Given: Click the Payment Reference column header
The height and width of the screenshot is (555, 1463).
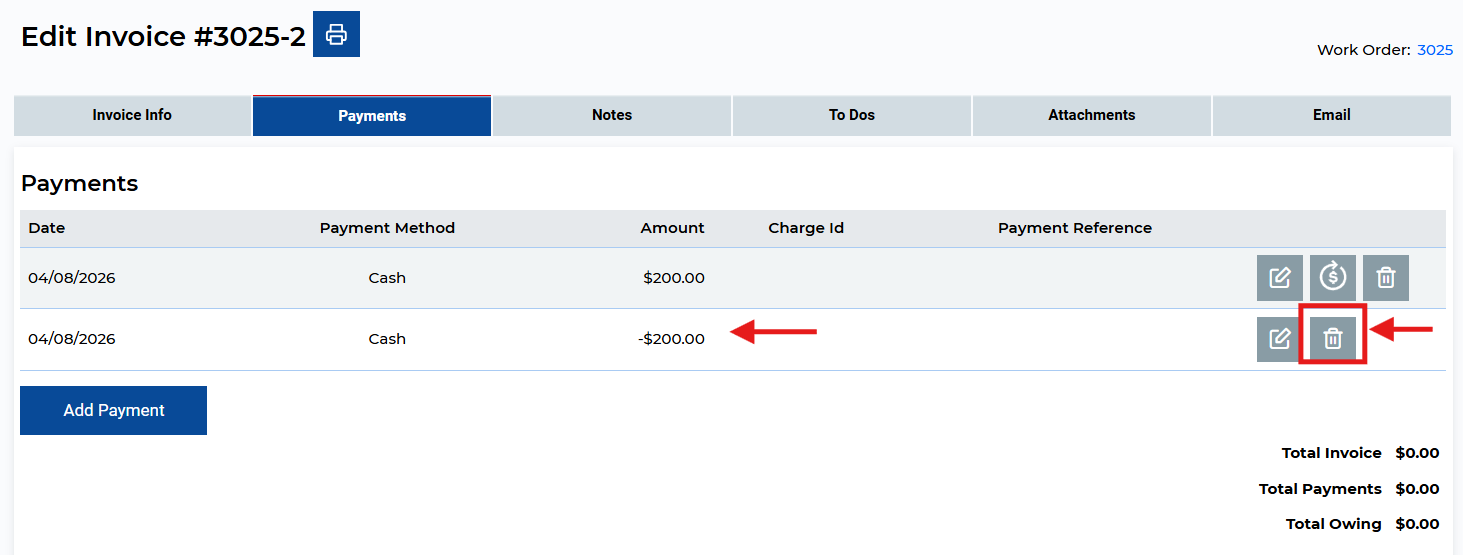Looking at the screenshot, I should point(1075,228).
